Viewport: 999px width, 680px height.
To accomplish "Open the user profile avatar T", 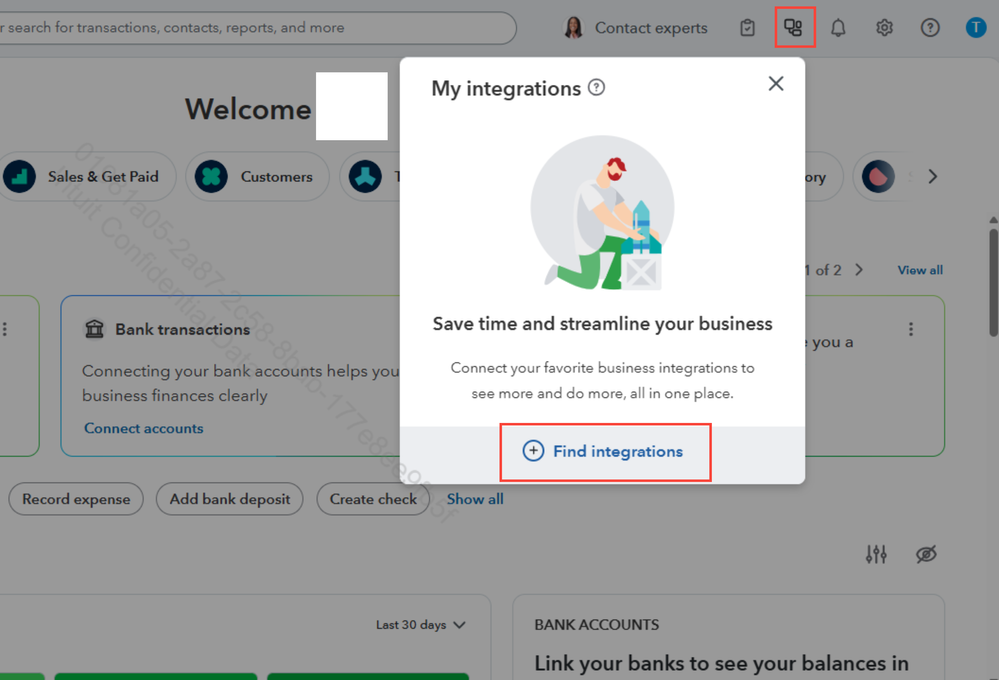I will (975, 27).
